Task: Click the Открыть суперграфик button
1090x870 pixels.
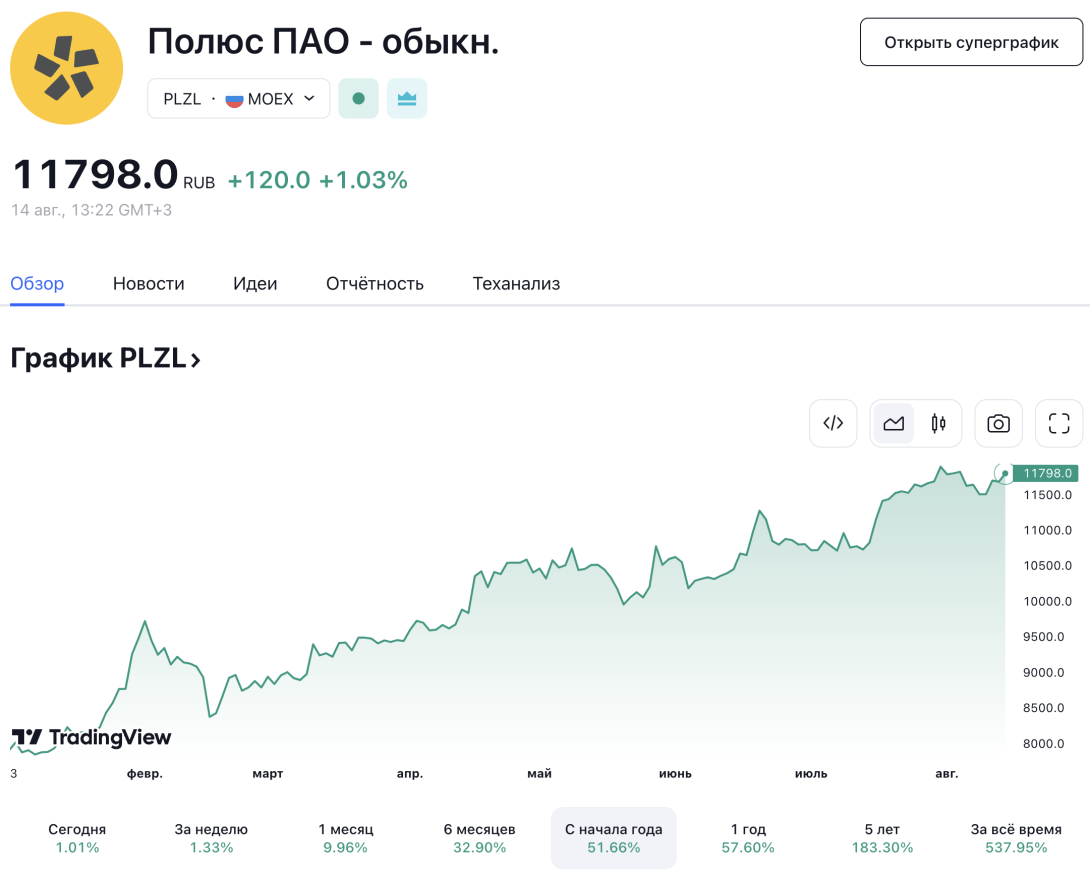Action: (x=971, y=42)
